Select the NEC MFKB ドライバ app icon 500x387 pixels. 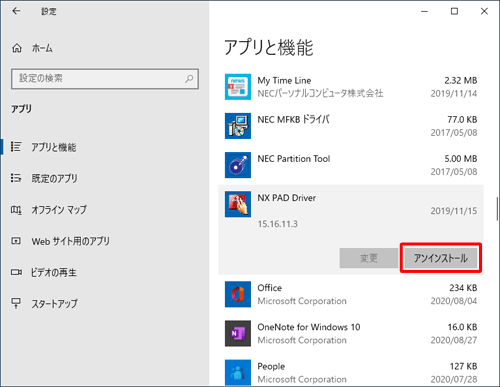(238, 126)
